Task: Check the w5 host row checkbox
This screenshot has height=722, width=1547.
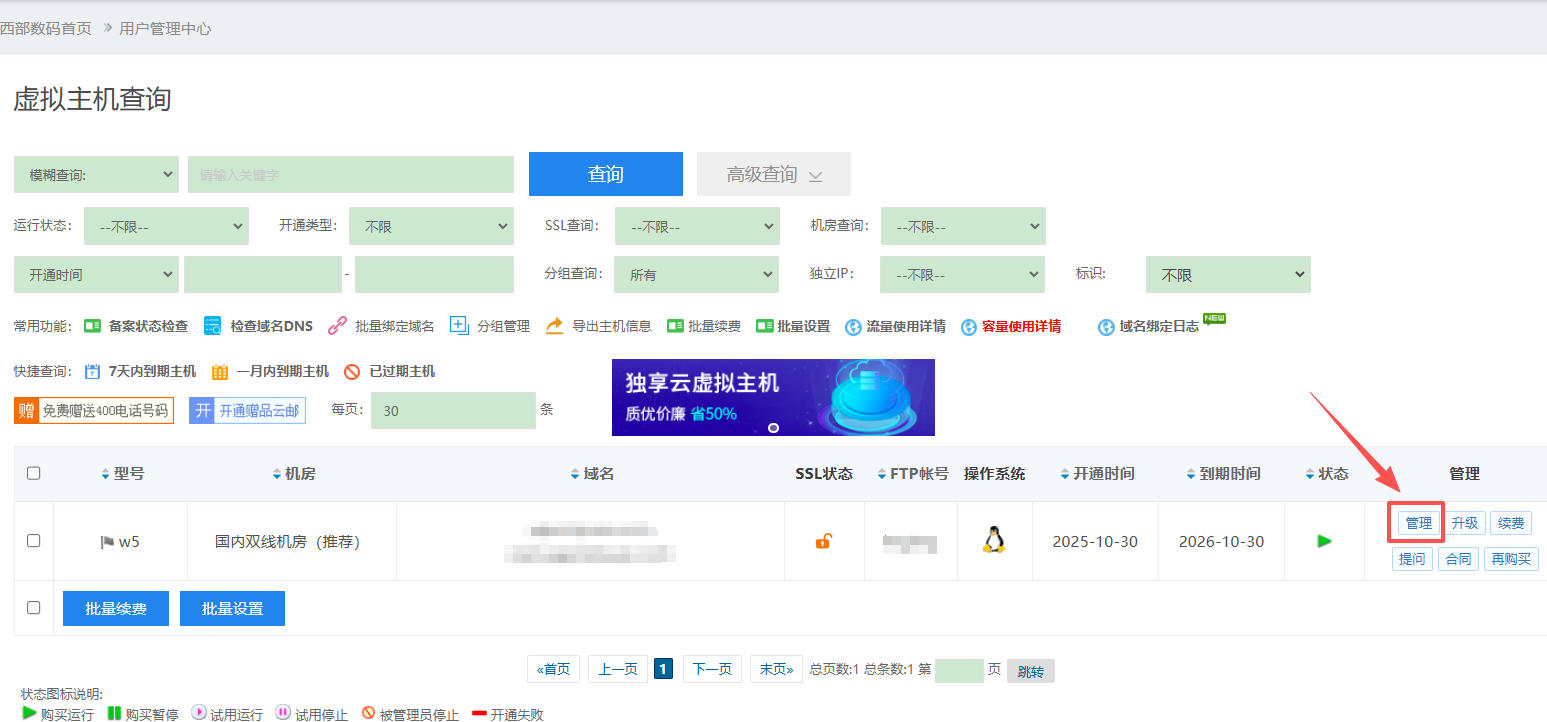Action: pos(34,540)
